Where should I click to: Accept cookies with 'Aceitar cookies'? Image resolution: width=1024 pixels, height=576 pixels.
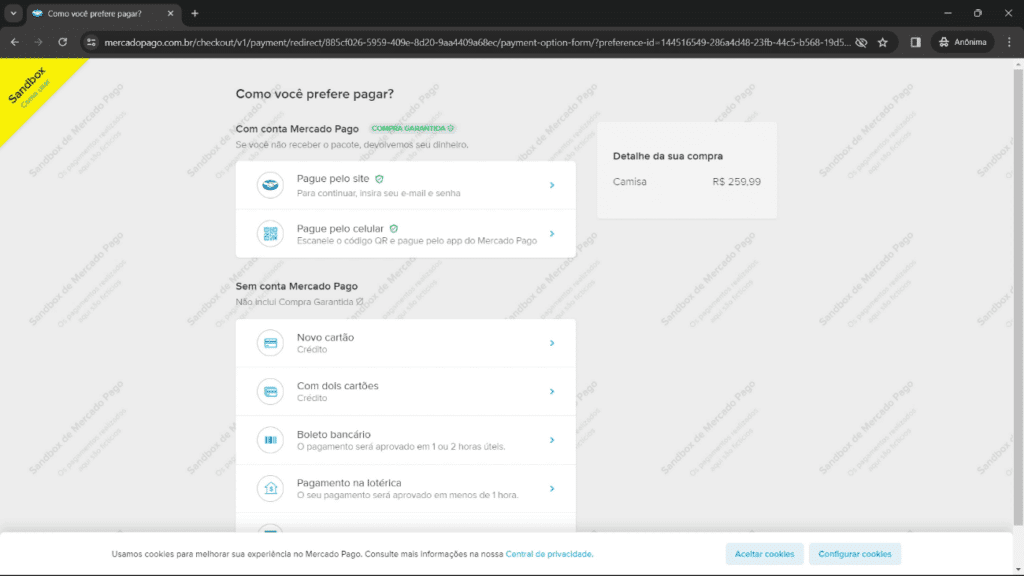tap(764, 554)
